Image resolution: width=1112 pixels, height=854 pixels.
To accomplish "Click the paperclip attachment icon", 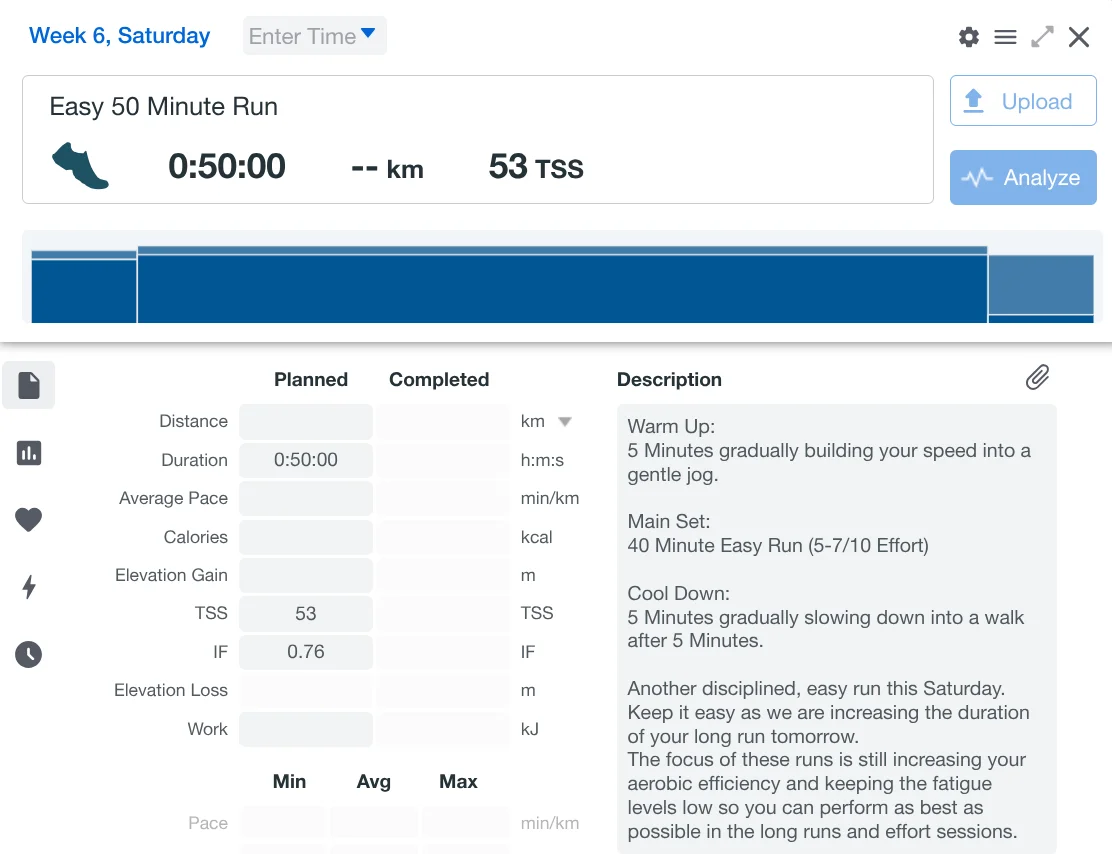I will click(x=1037, y=377).
